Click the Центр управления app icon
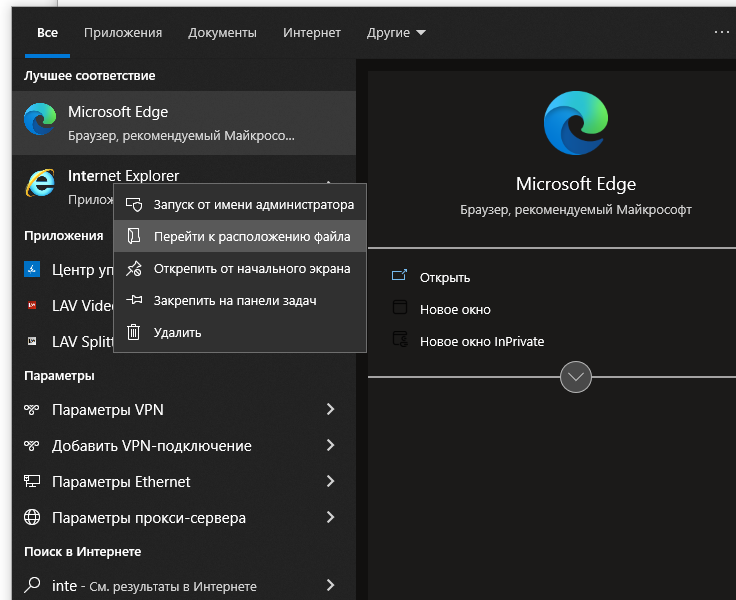 coord(32,269)
